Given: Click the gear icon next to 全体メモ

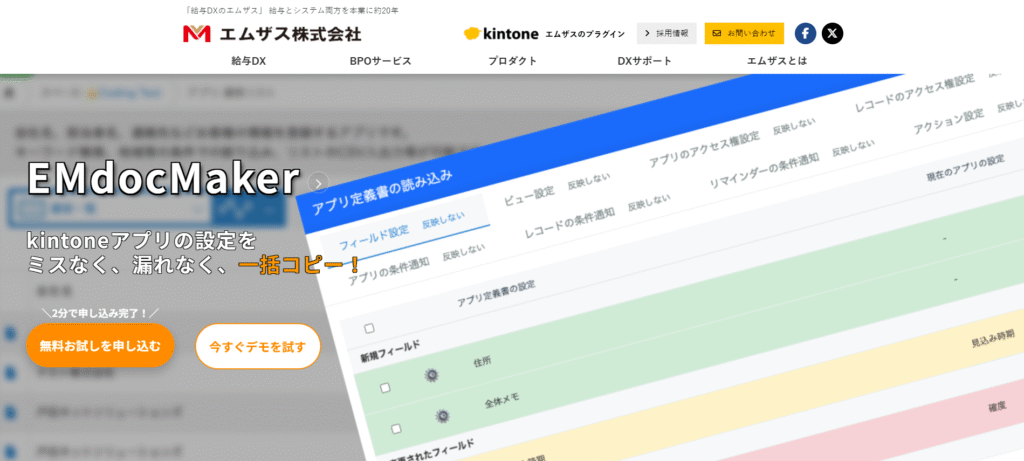Looking at the screenshot, I should [x=441, y=415].
